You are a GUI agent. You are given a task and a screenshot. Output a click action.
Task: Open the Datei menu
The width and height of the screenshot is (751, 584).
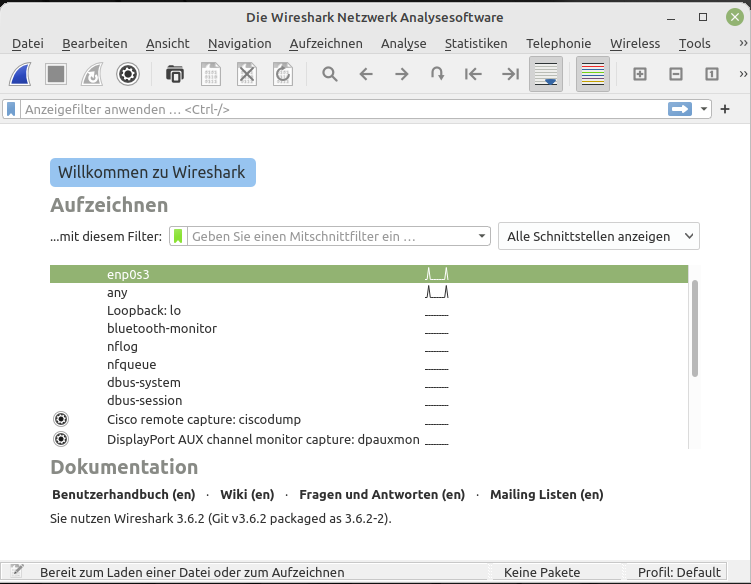pos(28,44)
